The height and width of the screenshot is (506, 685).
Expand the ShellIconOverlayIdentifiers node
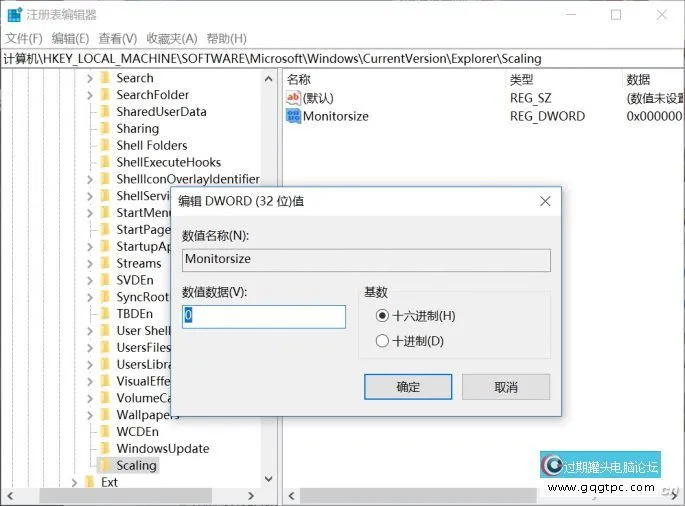coord(90,180)
